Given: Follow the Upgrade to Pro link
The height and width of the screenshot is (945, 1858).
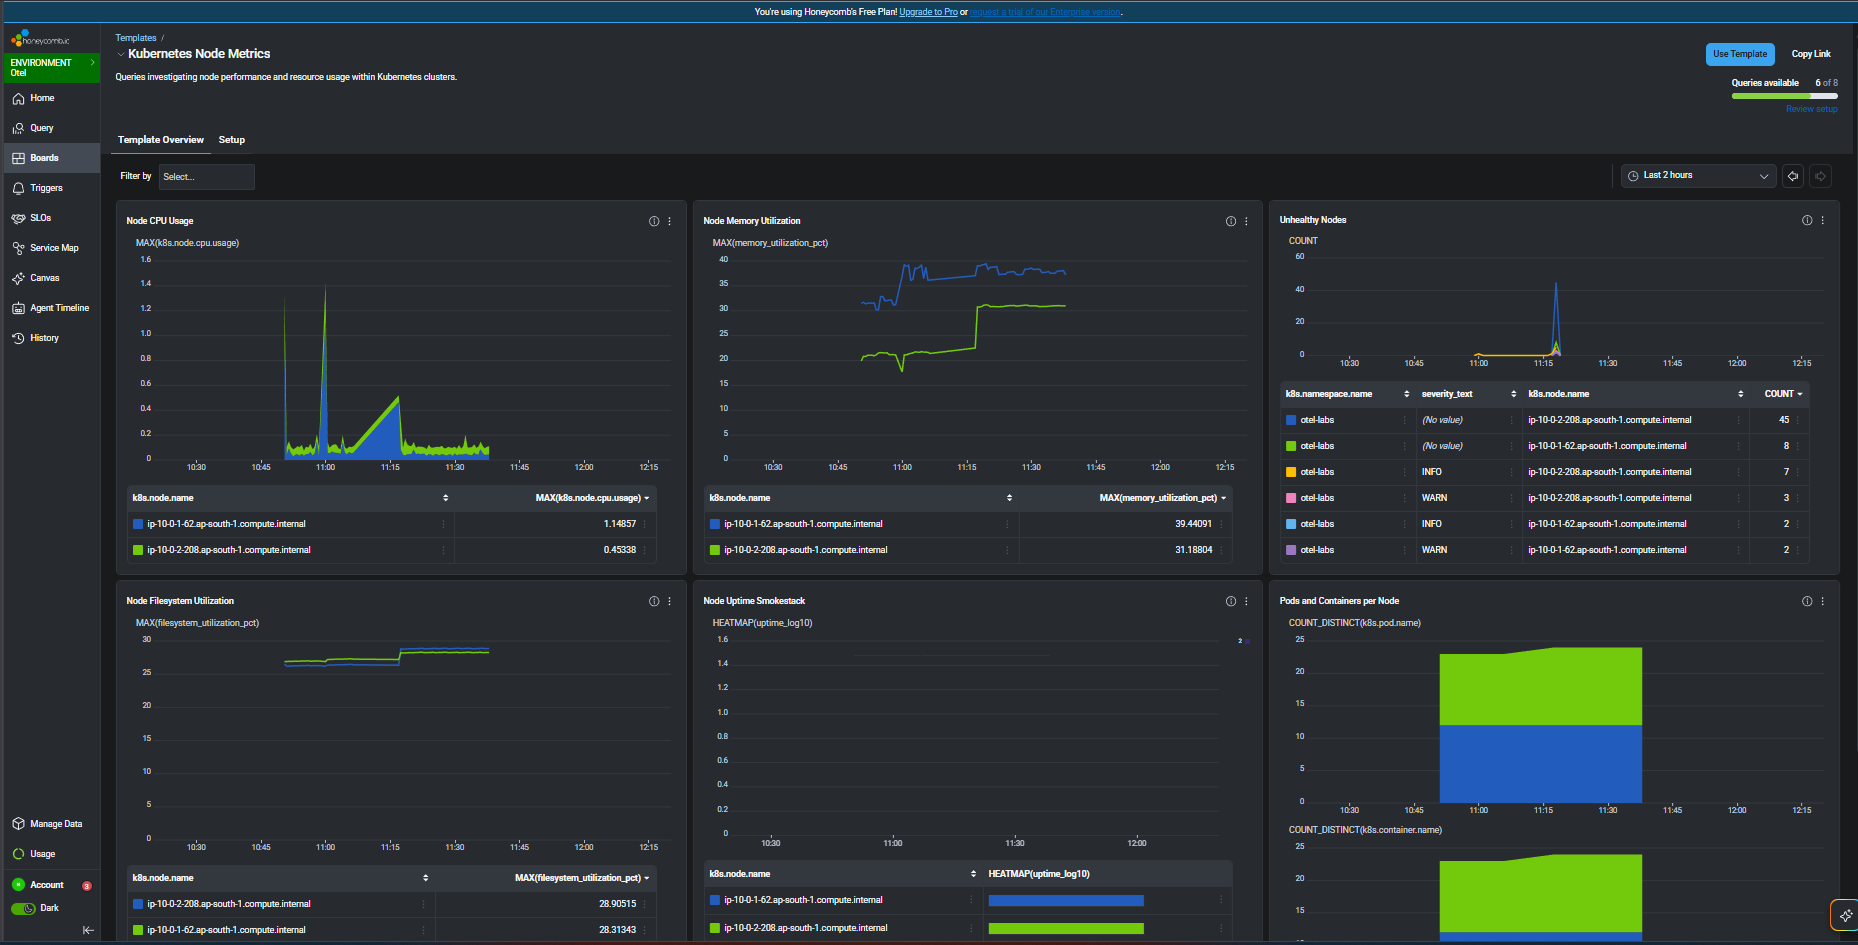Looking at the screenshot, I should [928, 12].
